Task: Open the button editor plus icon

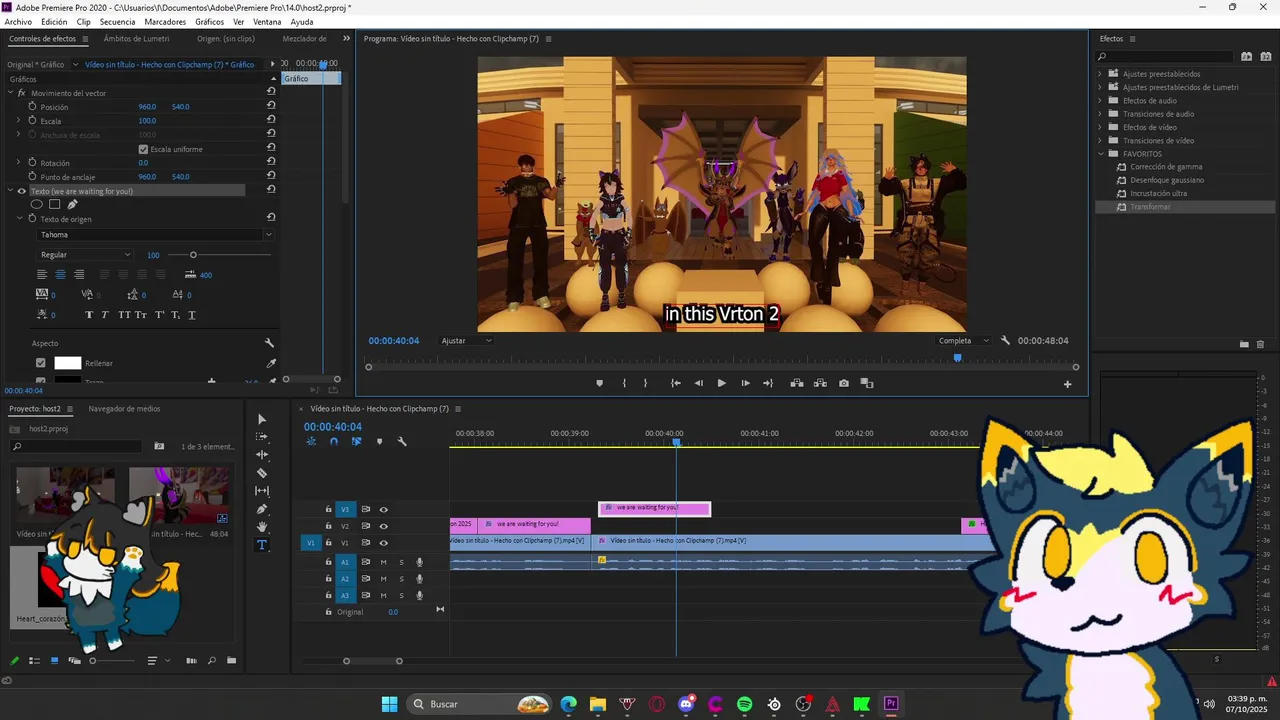Action: pos(1067,384)
